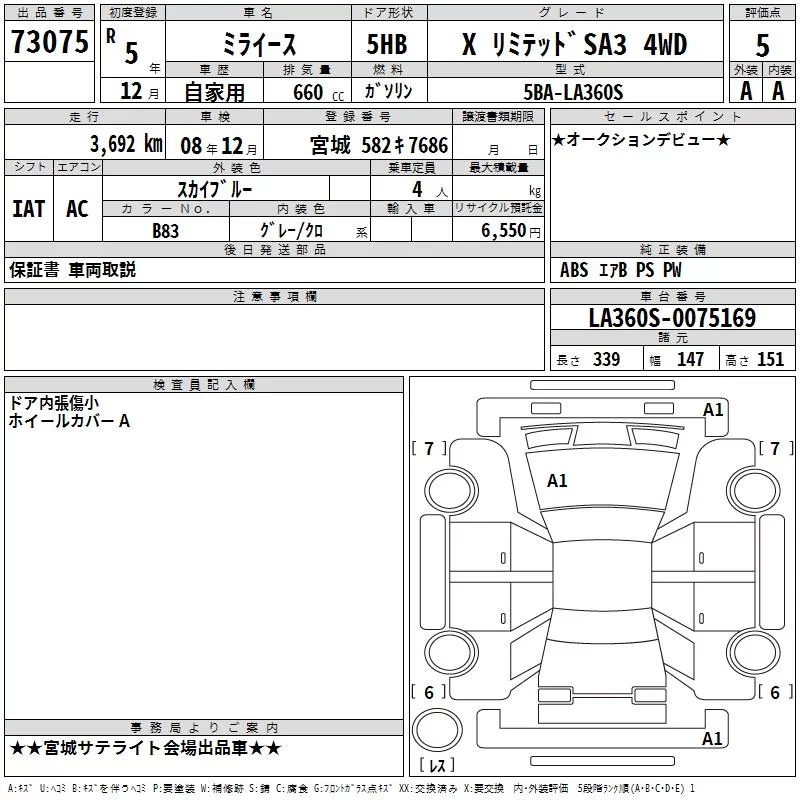800x800 pixels.
Task: Click the A1 mark at top-right bumper
Action: click(712, 409)
